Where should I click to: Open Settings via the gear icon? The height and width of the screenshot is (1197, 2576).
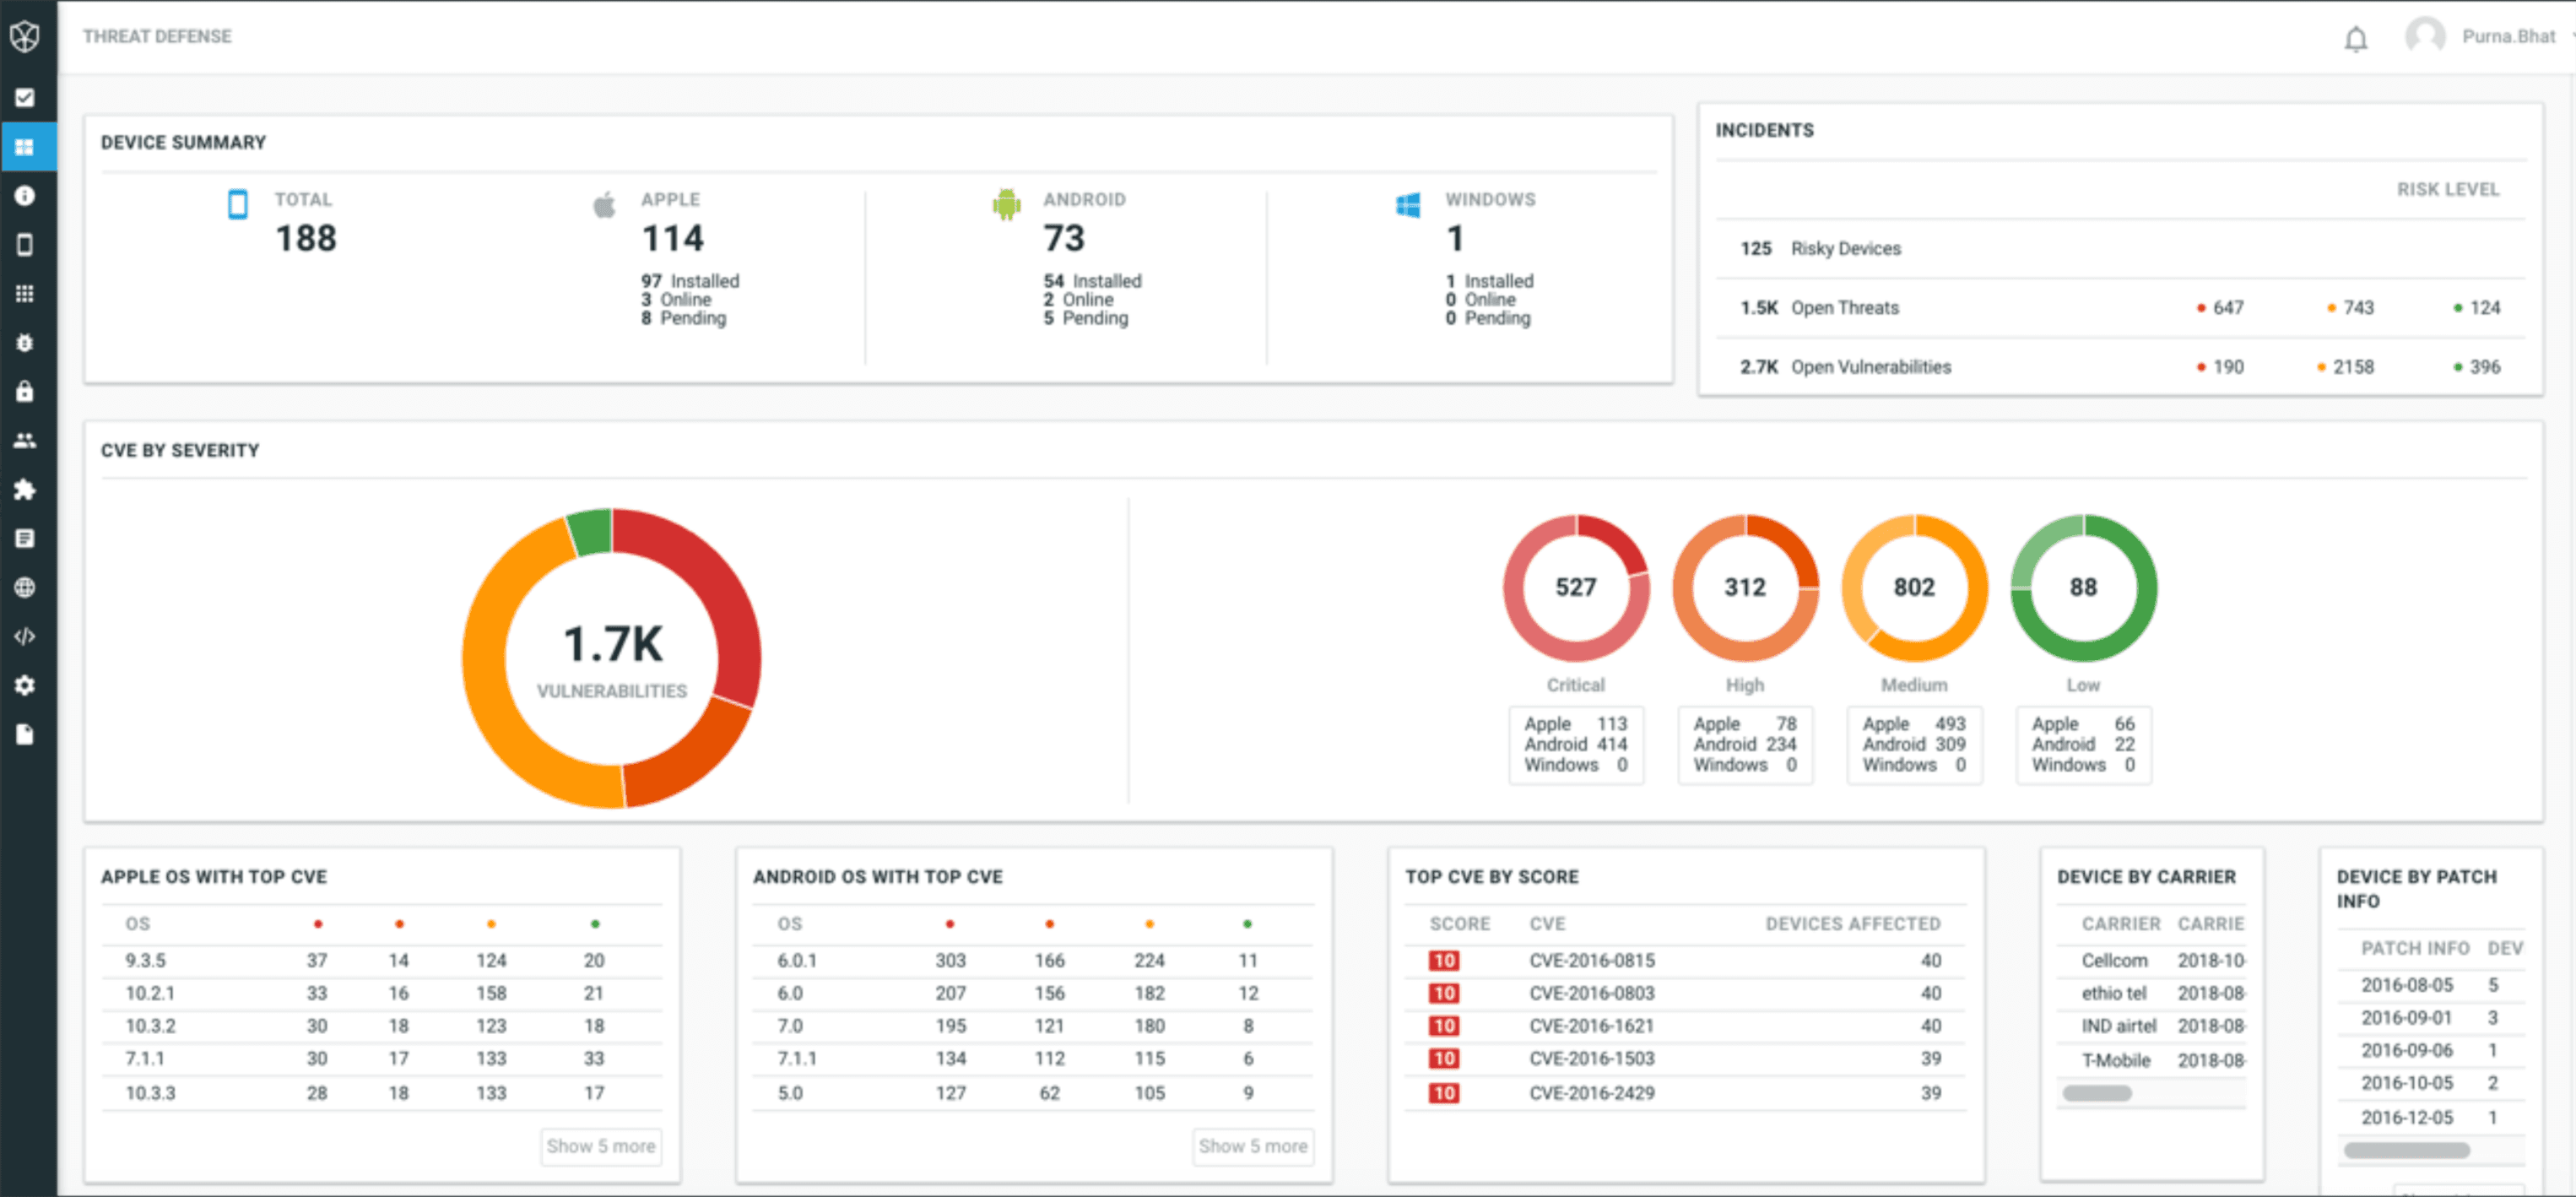click(26, 685)
